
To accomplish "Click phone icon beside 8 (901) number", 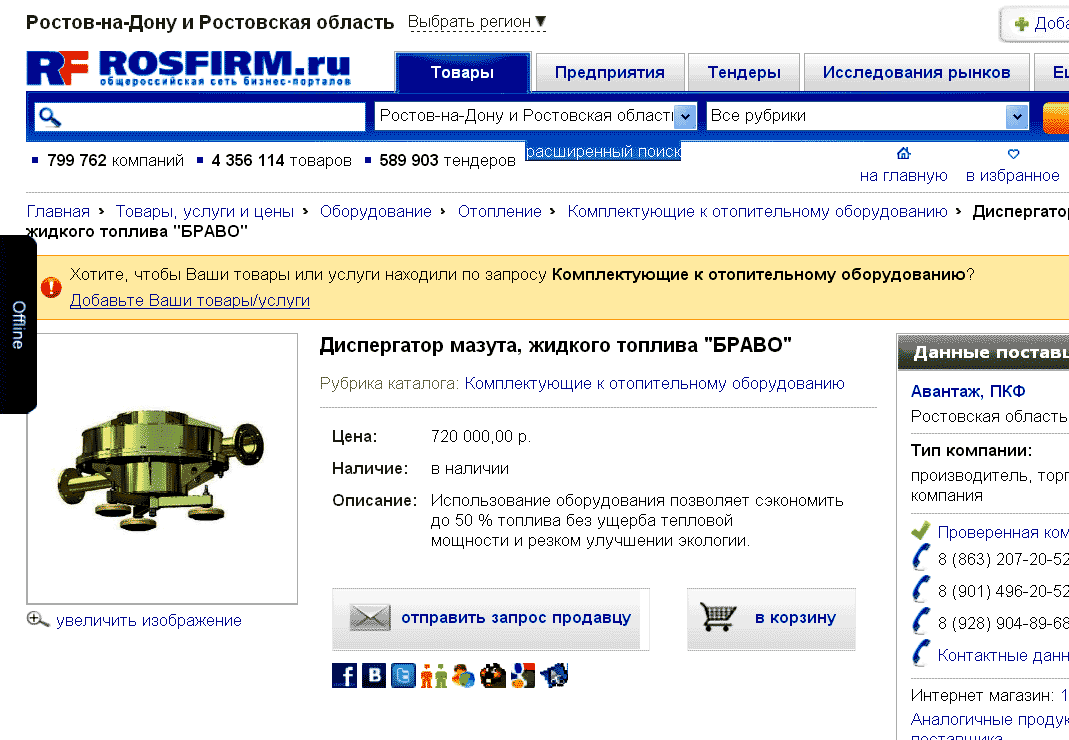I will point(920,589).
